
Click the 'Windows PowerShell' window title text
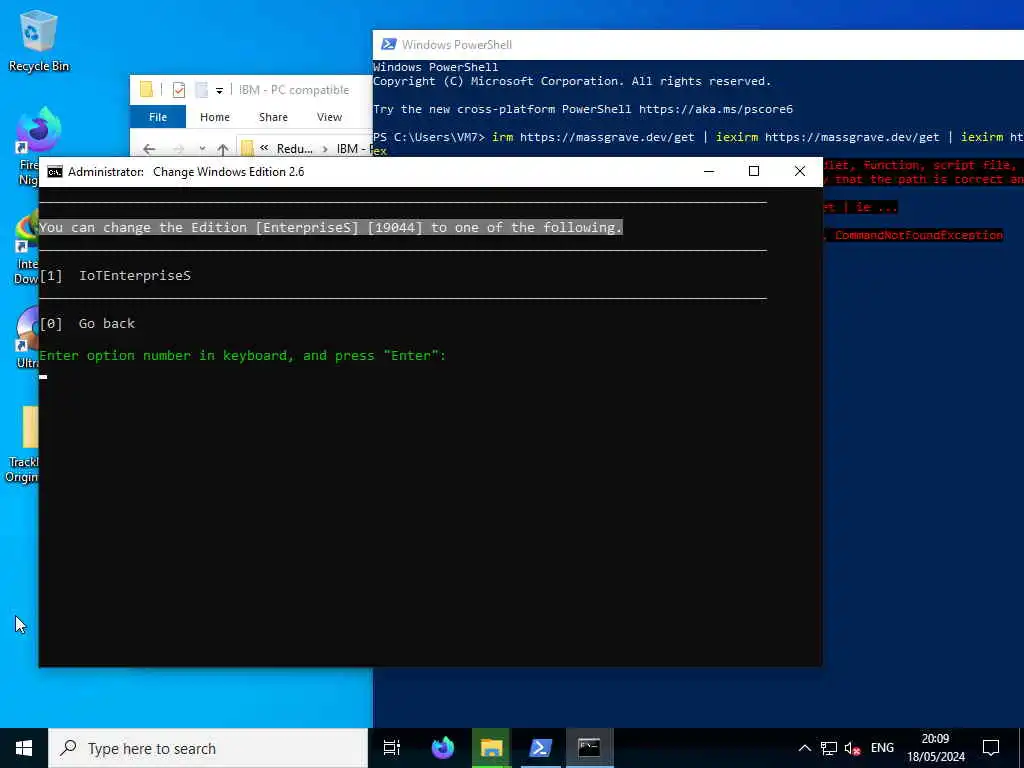click(456, 44)
